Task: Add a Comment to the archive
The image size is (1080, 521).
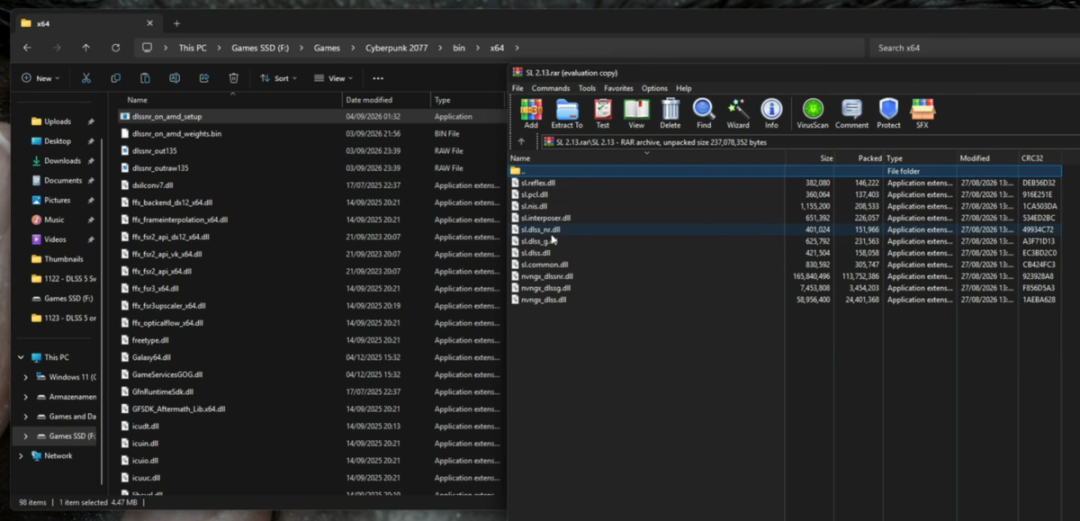Action: pos(852,114)
